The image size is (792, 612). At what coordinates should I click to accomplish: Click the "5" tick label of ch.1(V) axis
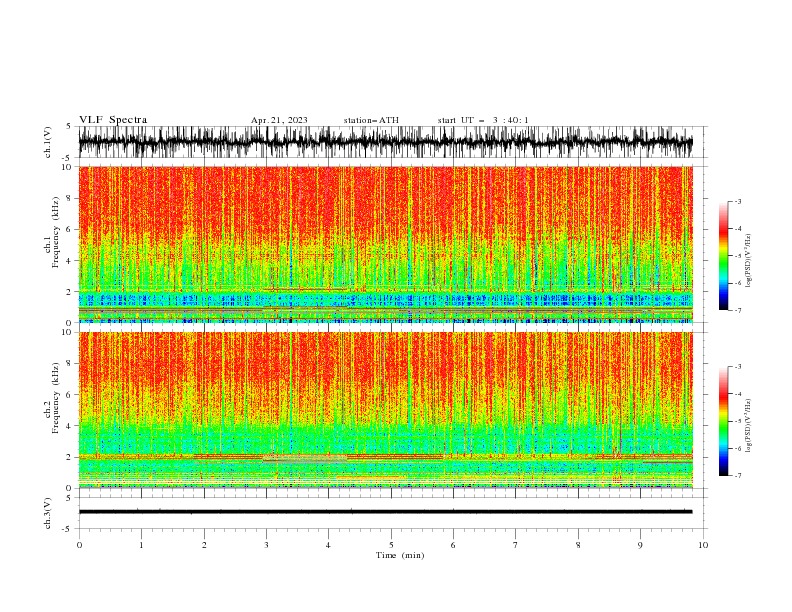click(x=69, y=126)
